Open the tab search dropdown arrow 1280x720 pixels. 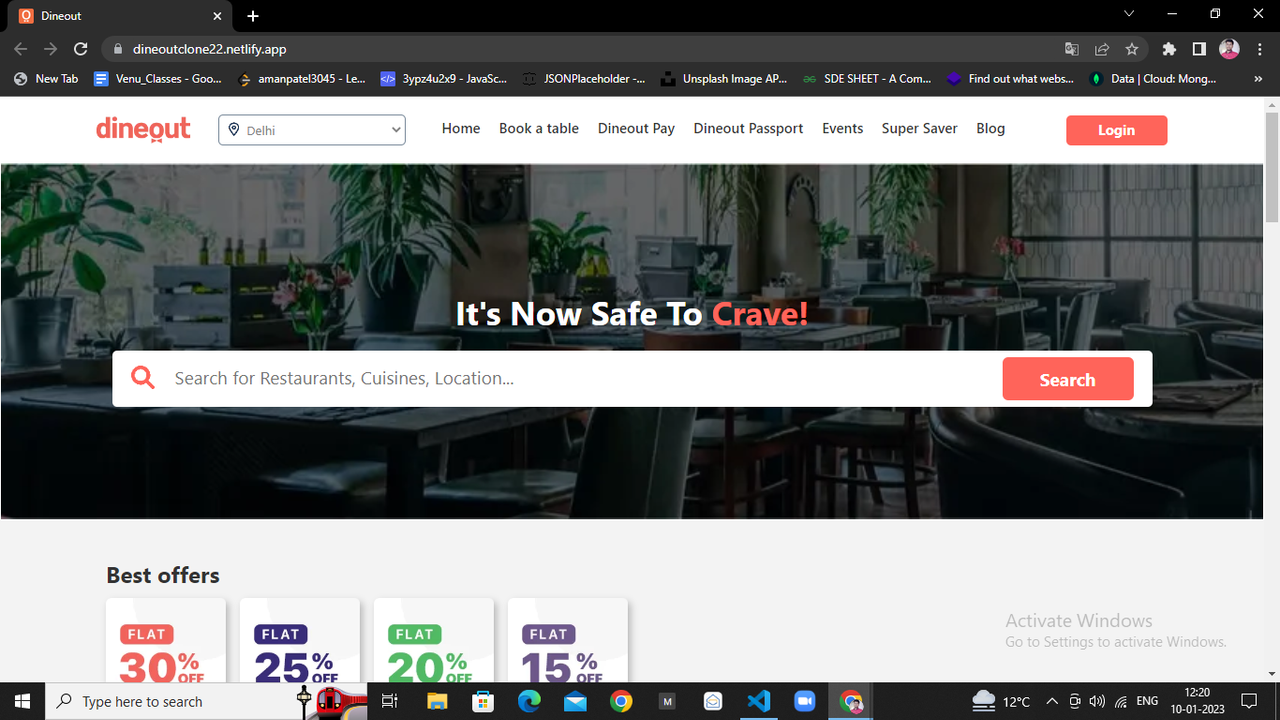(1129, 14)
